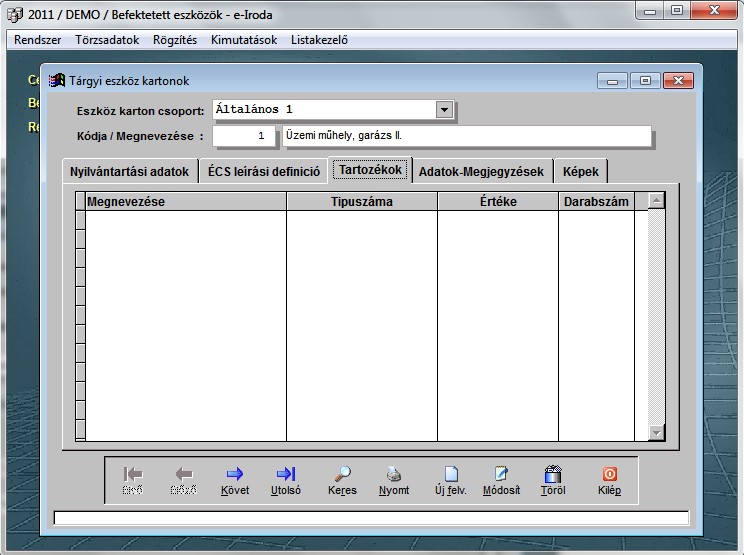Jump to last record with Utolsó
The image size is (744, 555).
pyautogui.click(x=285, y=475)
